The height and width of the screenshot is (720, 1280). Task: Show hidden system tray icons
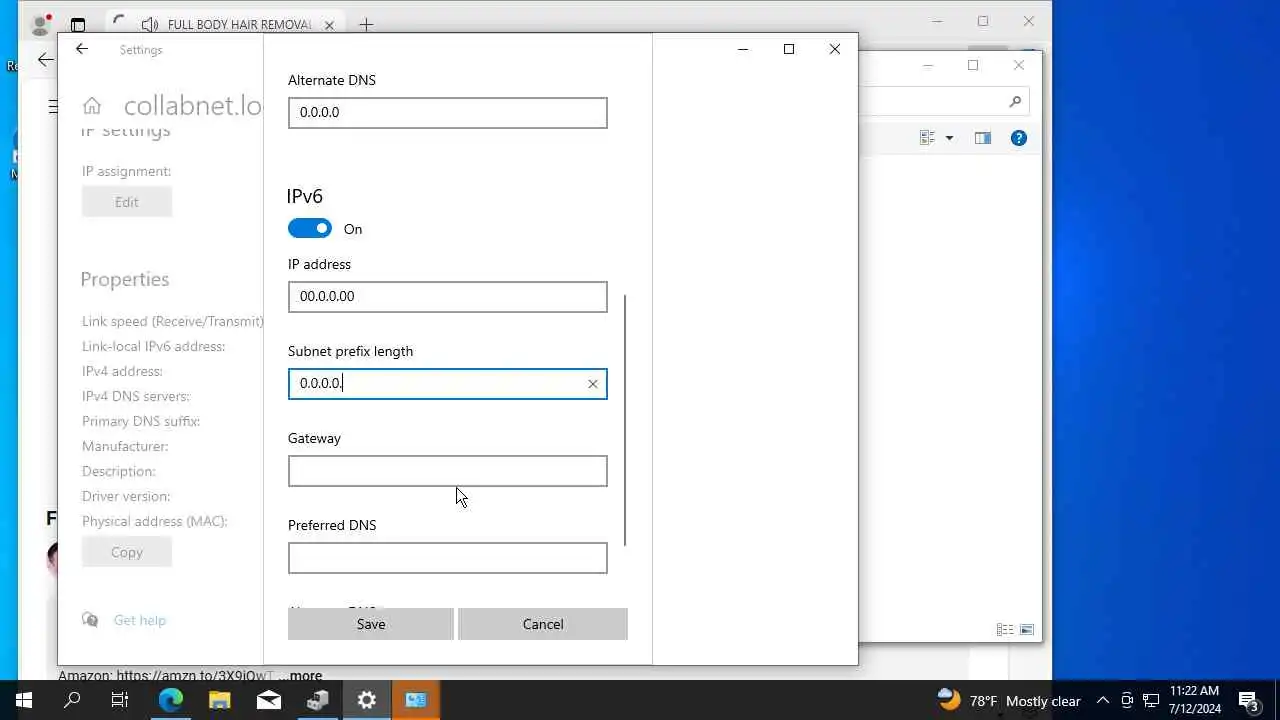[1103, 700]
